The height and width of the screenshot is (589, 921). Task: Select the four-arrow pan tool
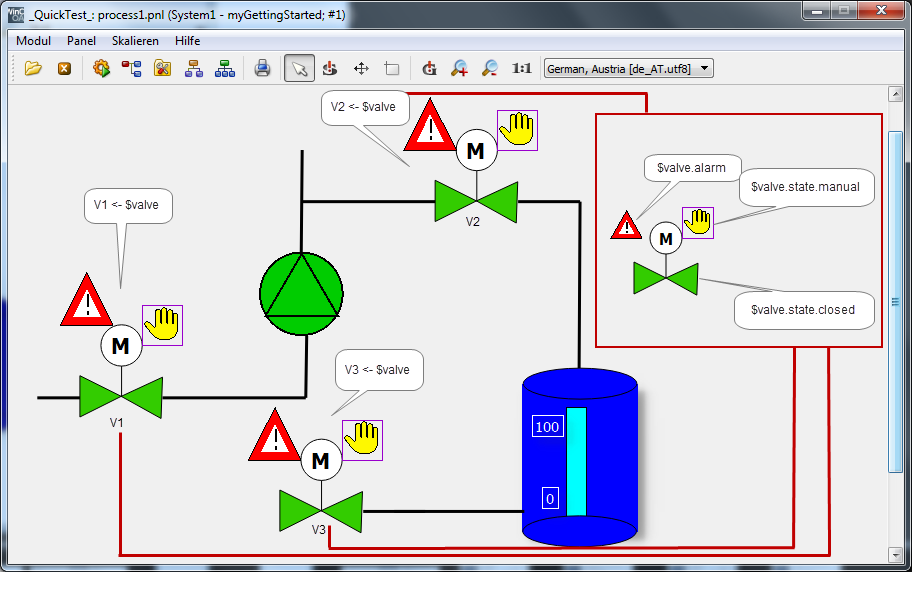pos(361,69)
